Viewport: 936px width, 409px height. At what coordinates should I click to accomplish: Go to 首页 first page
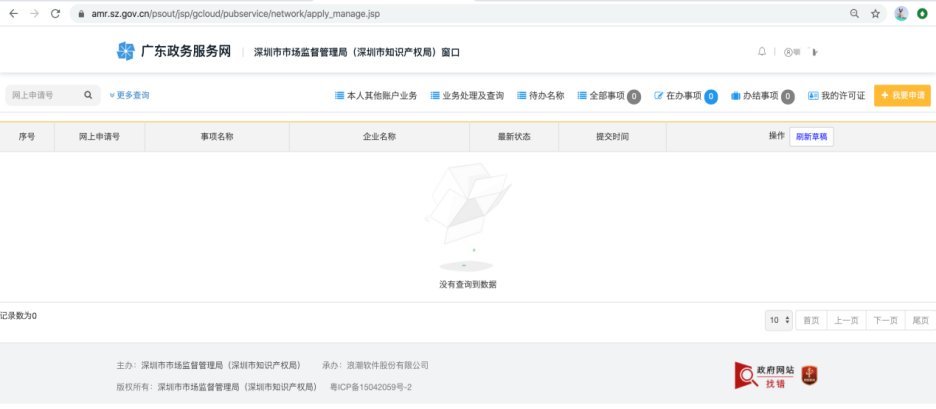click(x=811, y=321)
